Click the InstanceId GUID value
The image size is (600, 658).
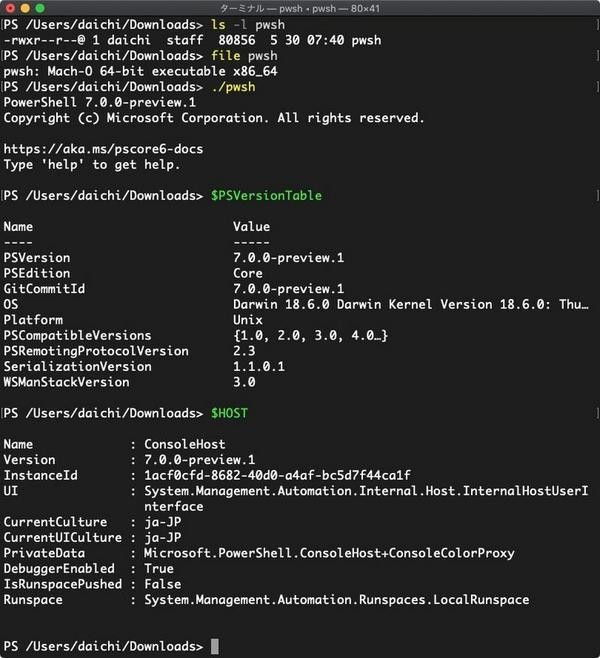pos(277,475)
